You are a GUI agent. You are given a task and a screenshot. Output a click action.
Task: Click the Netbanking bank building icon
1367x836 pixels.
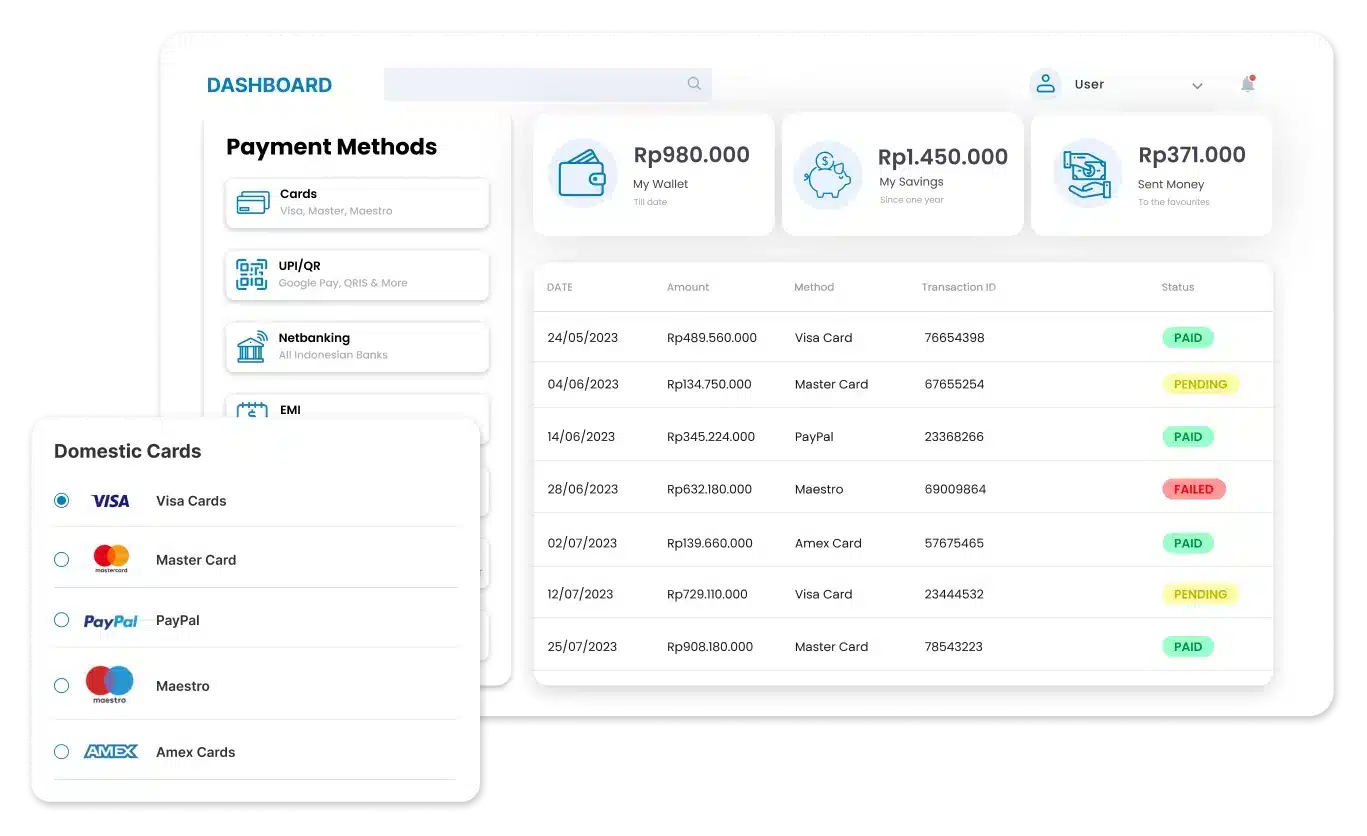click(x=251, y=346)
